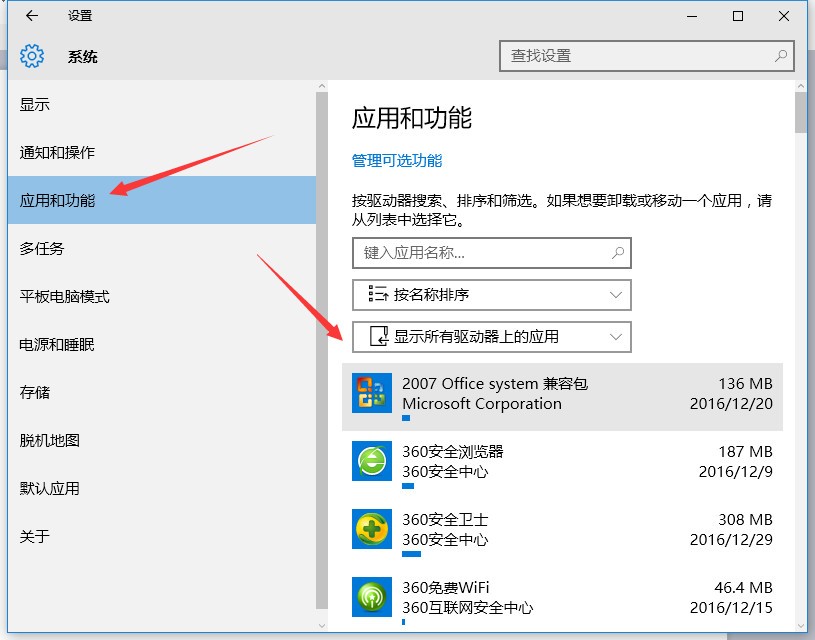Click the 应用和功能 page heading
Image resolution: width=815 pixels, height=640 pixels.
click(412, 117)
